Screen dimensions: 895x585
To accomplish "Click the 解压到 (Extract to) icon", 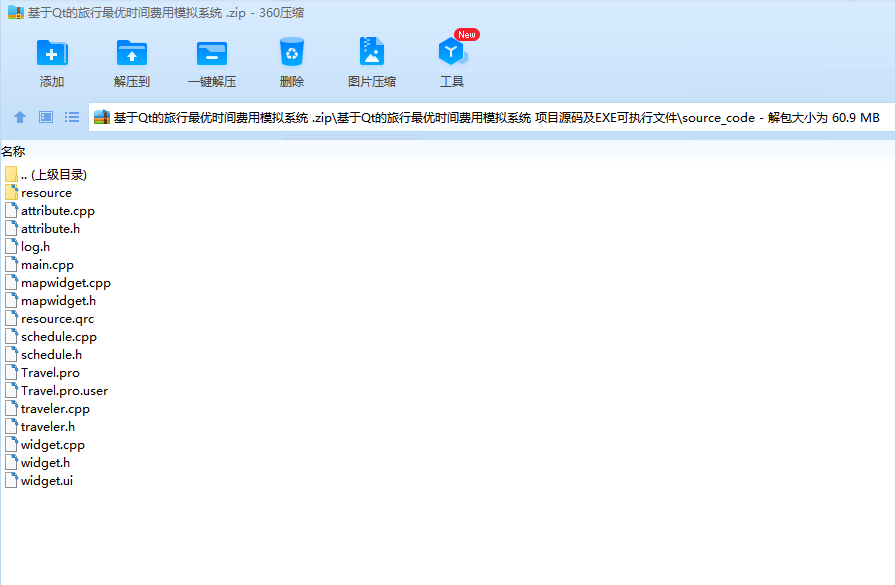I will [132, 54].
